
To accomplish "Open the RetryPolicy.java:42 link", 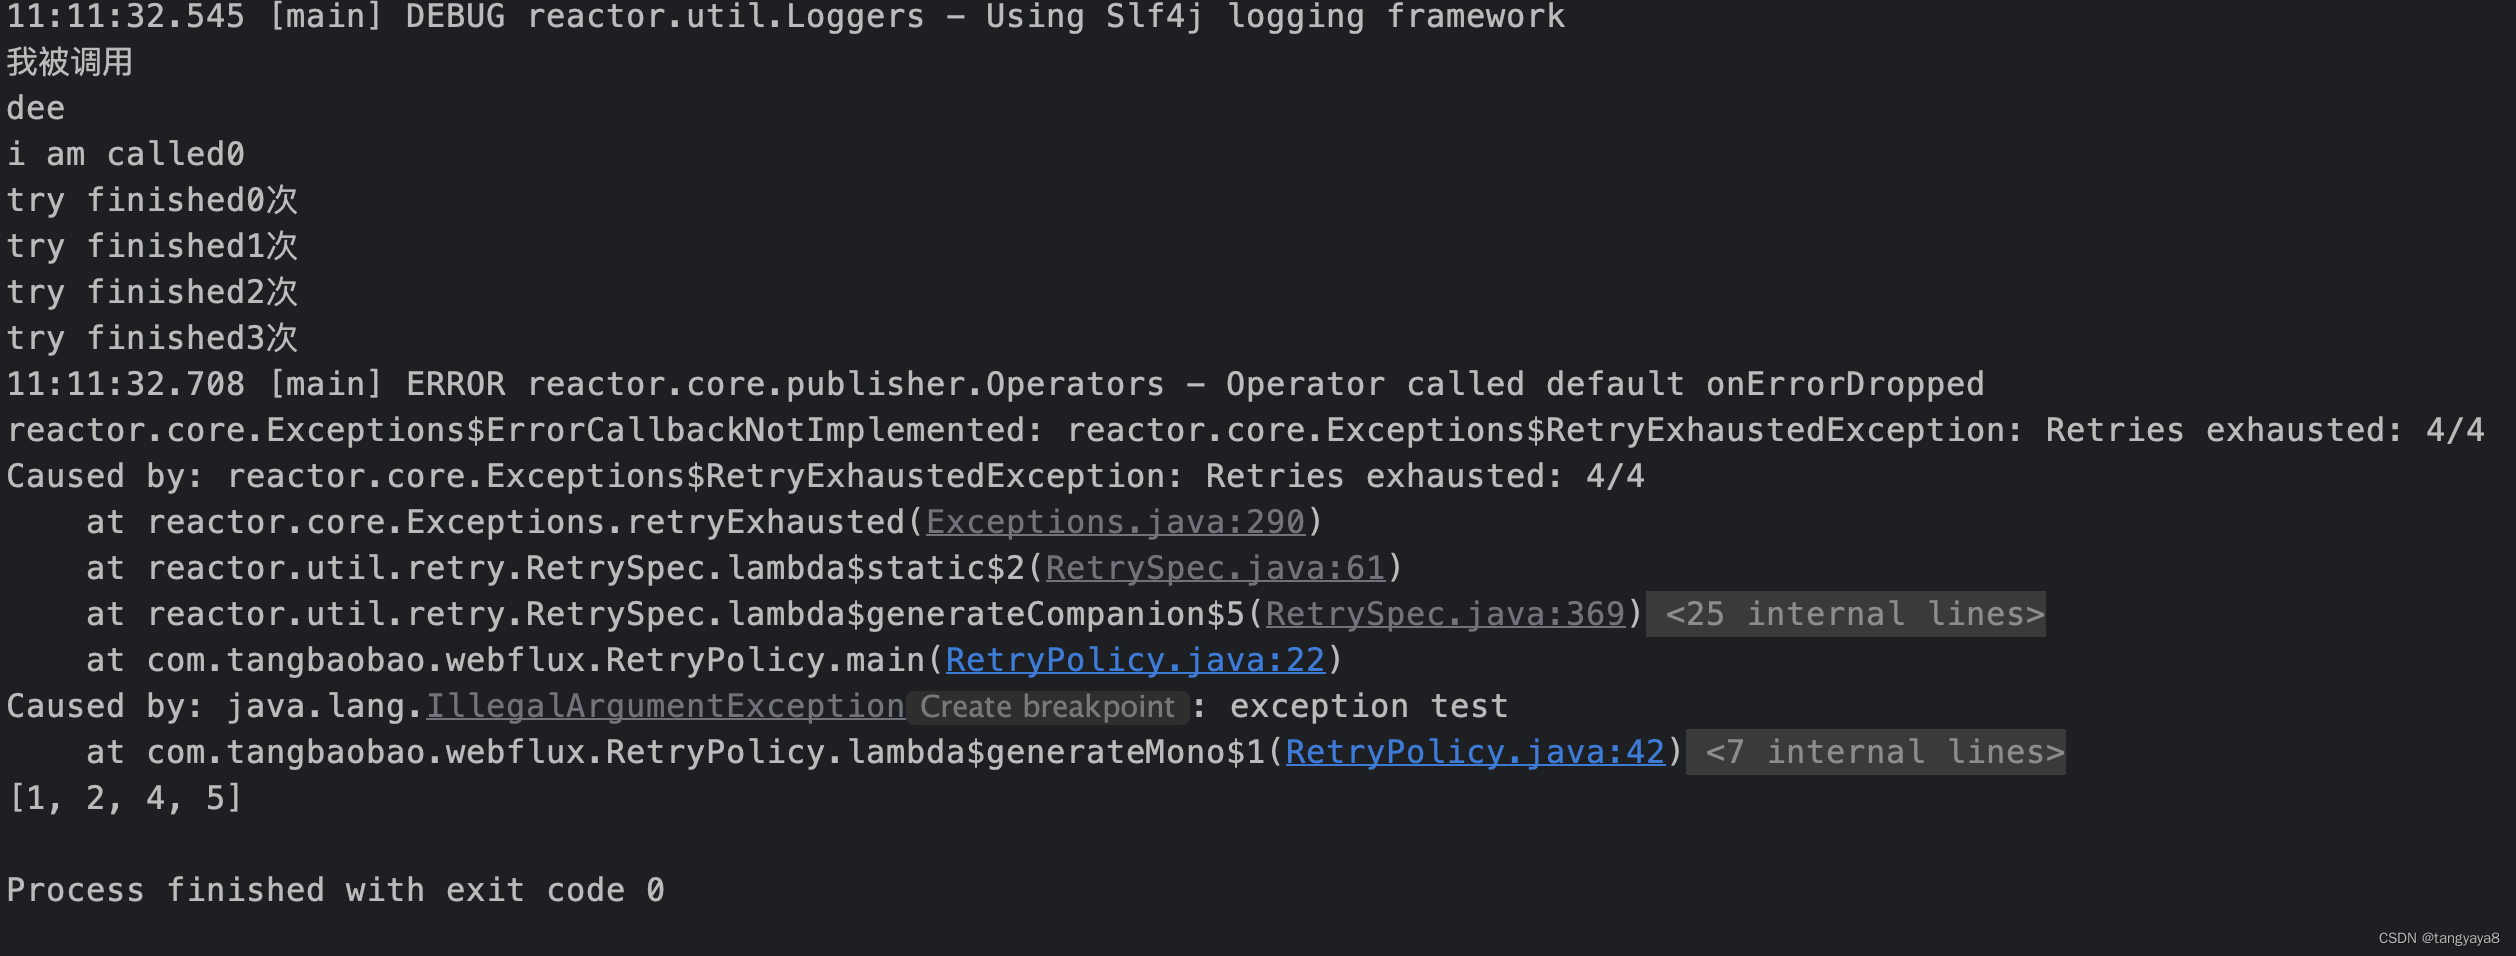I will tap(1475, 752).
